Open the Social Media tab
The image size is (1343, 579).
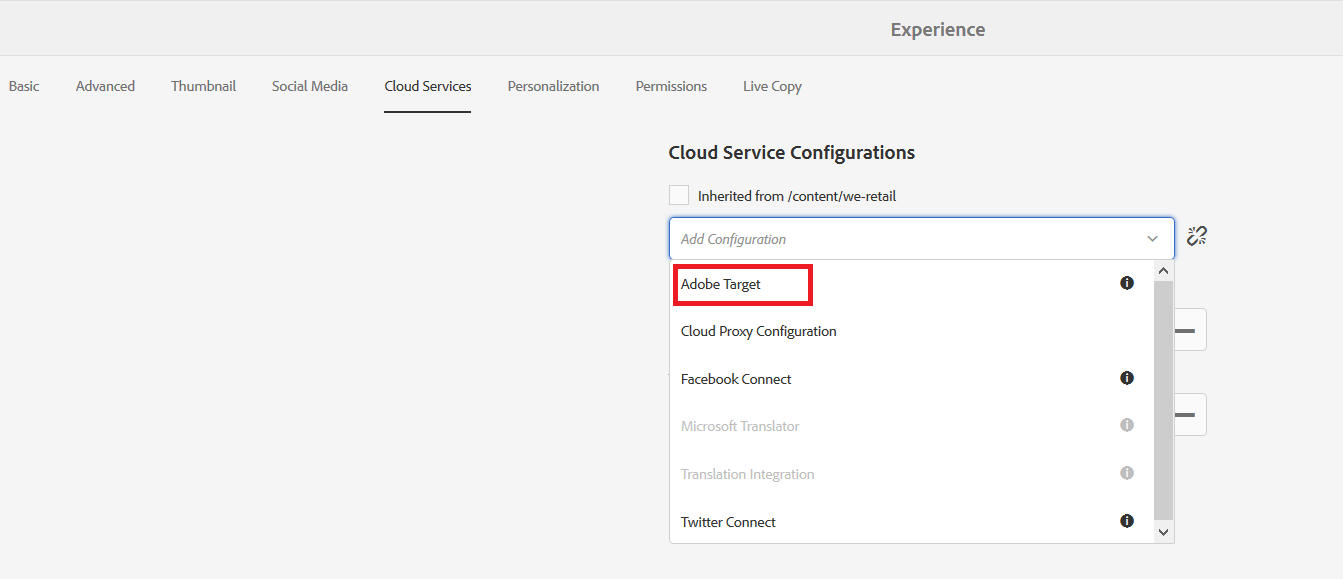click(310, 86)
